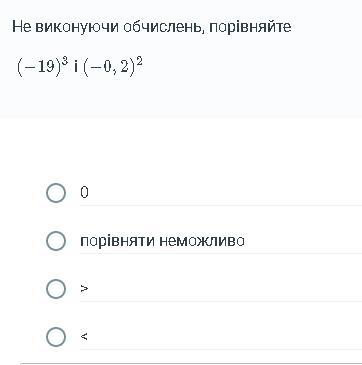Image resolution: width=362 pixels, height=365 pixels.
Task: Click the underline beneath the '>' option
Action: 221,301
